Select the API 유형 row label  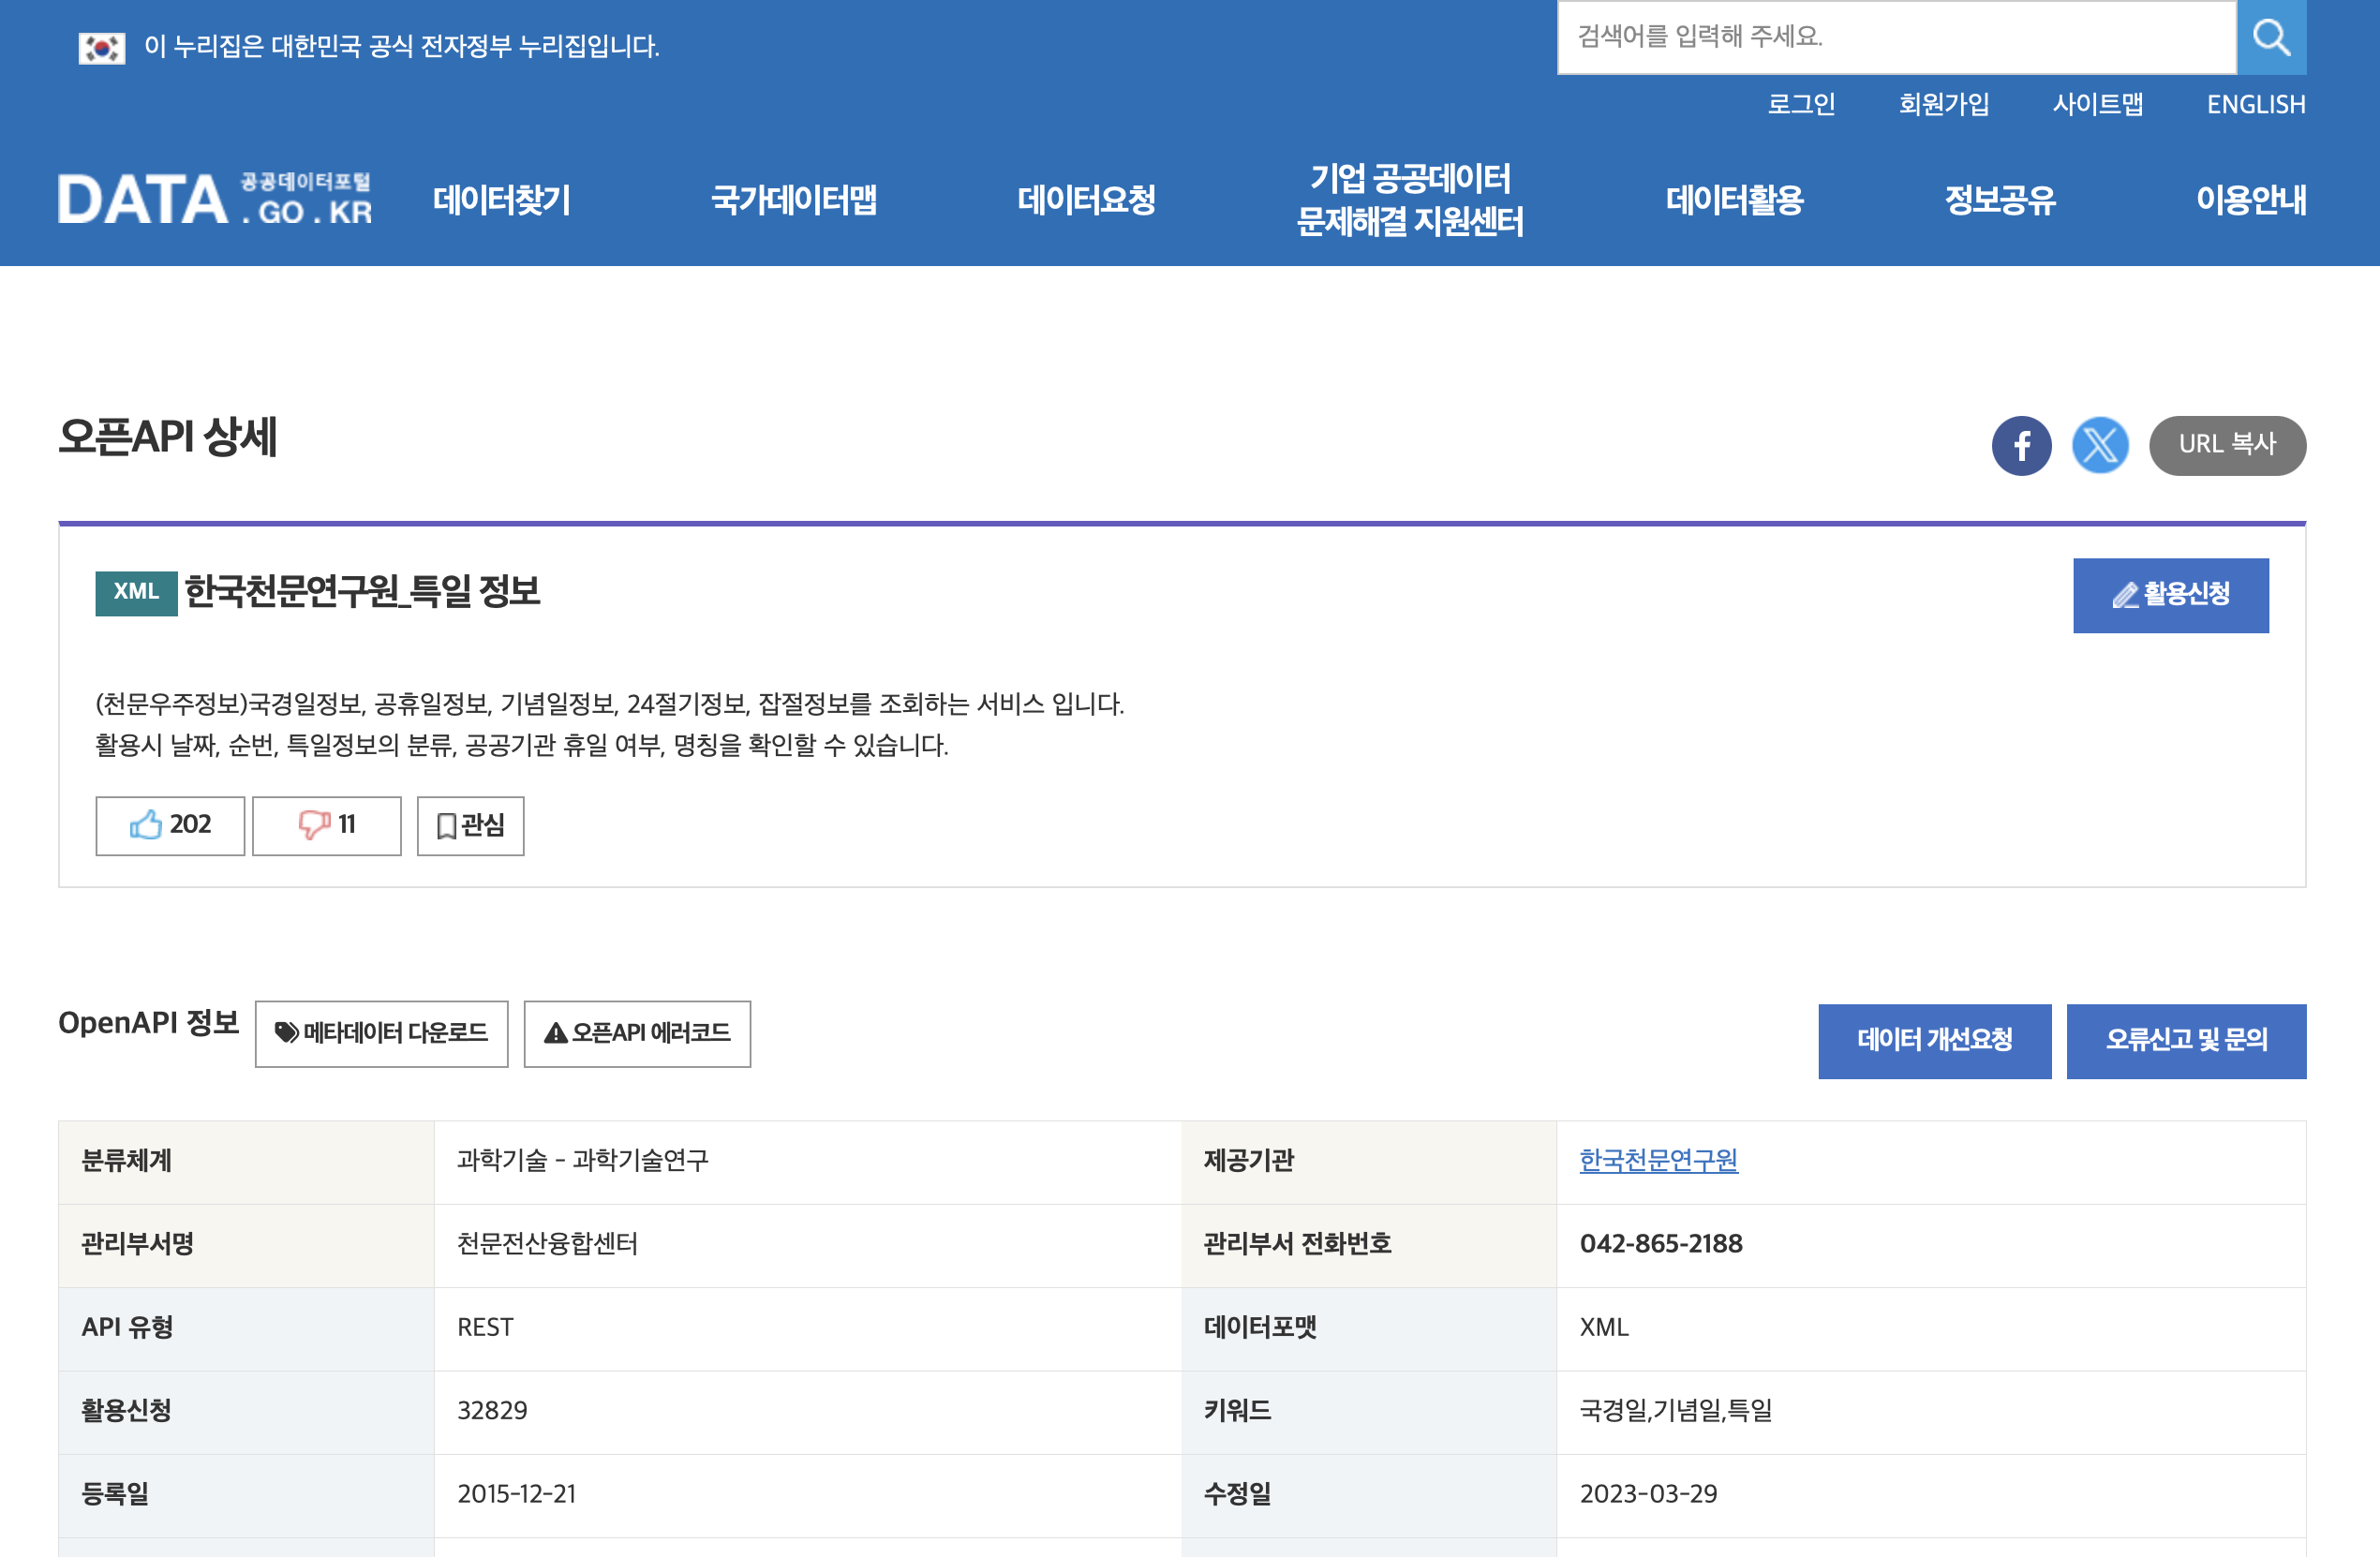point(127,1327)
